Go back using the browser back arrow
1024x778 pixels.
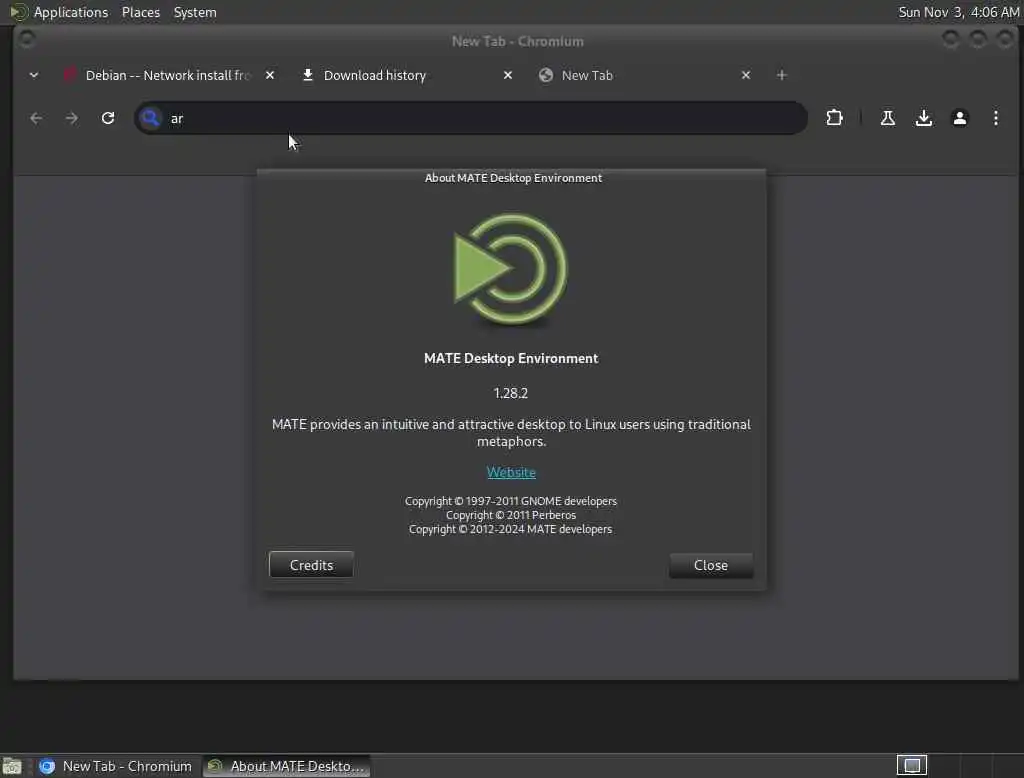pos(36,118)
